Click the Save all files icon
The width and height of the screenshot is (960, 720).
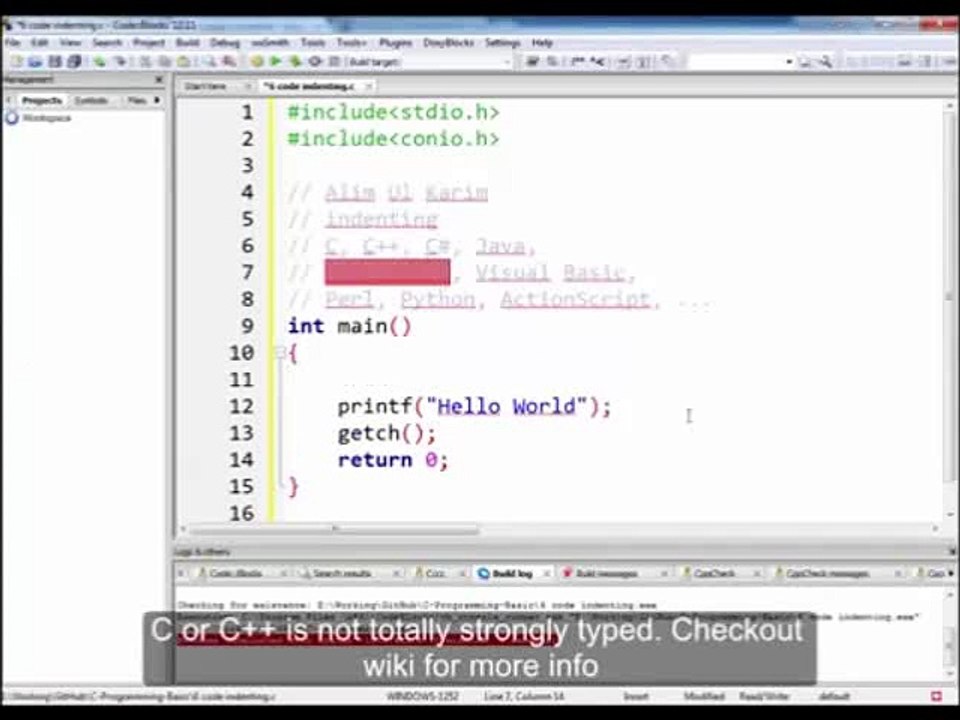click(x=74, y=61)
